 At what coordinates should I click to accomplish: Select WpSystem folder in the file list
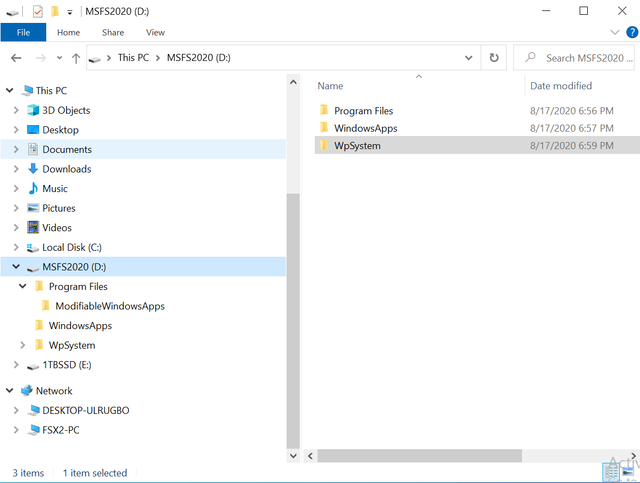click(477, 145)
